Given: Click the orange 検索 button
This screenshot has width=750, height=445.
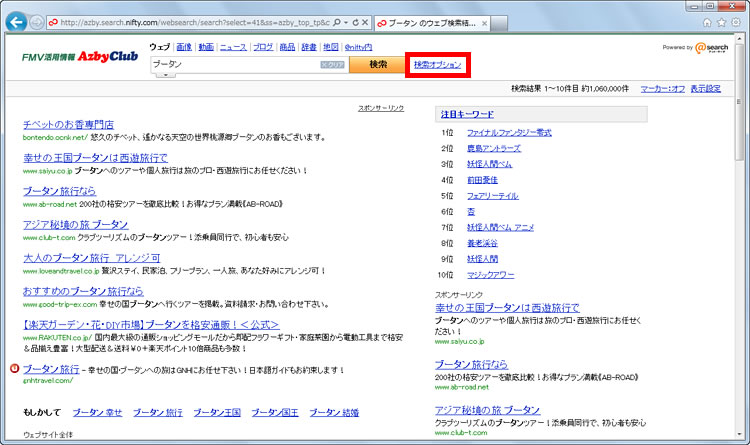Looking at the screenshot, I should [377, 64].
